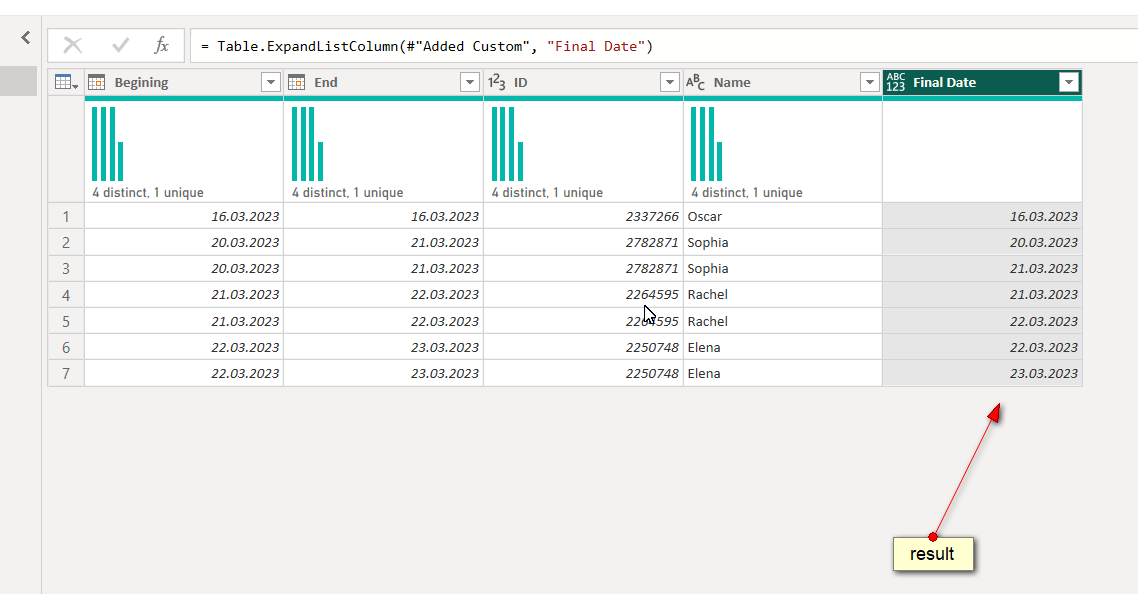Open the Final Date column filter dropdown
1138x594 pixels.
pos(1069,83)
